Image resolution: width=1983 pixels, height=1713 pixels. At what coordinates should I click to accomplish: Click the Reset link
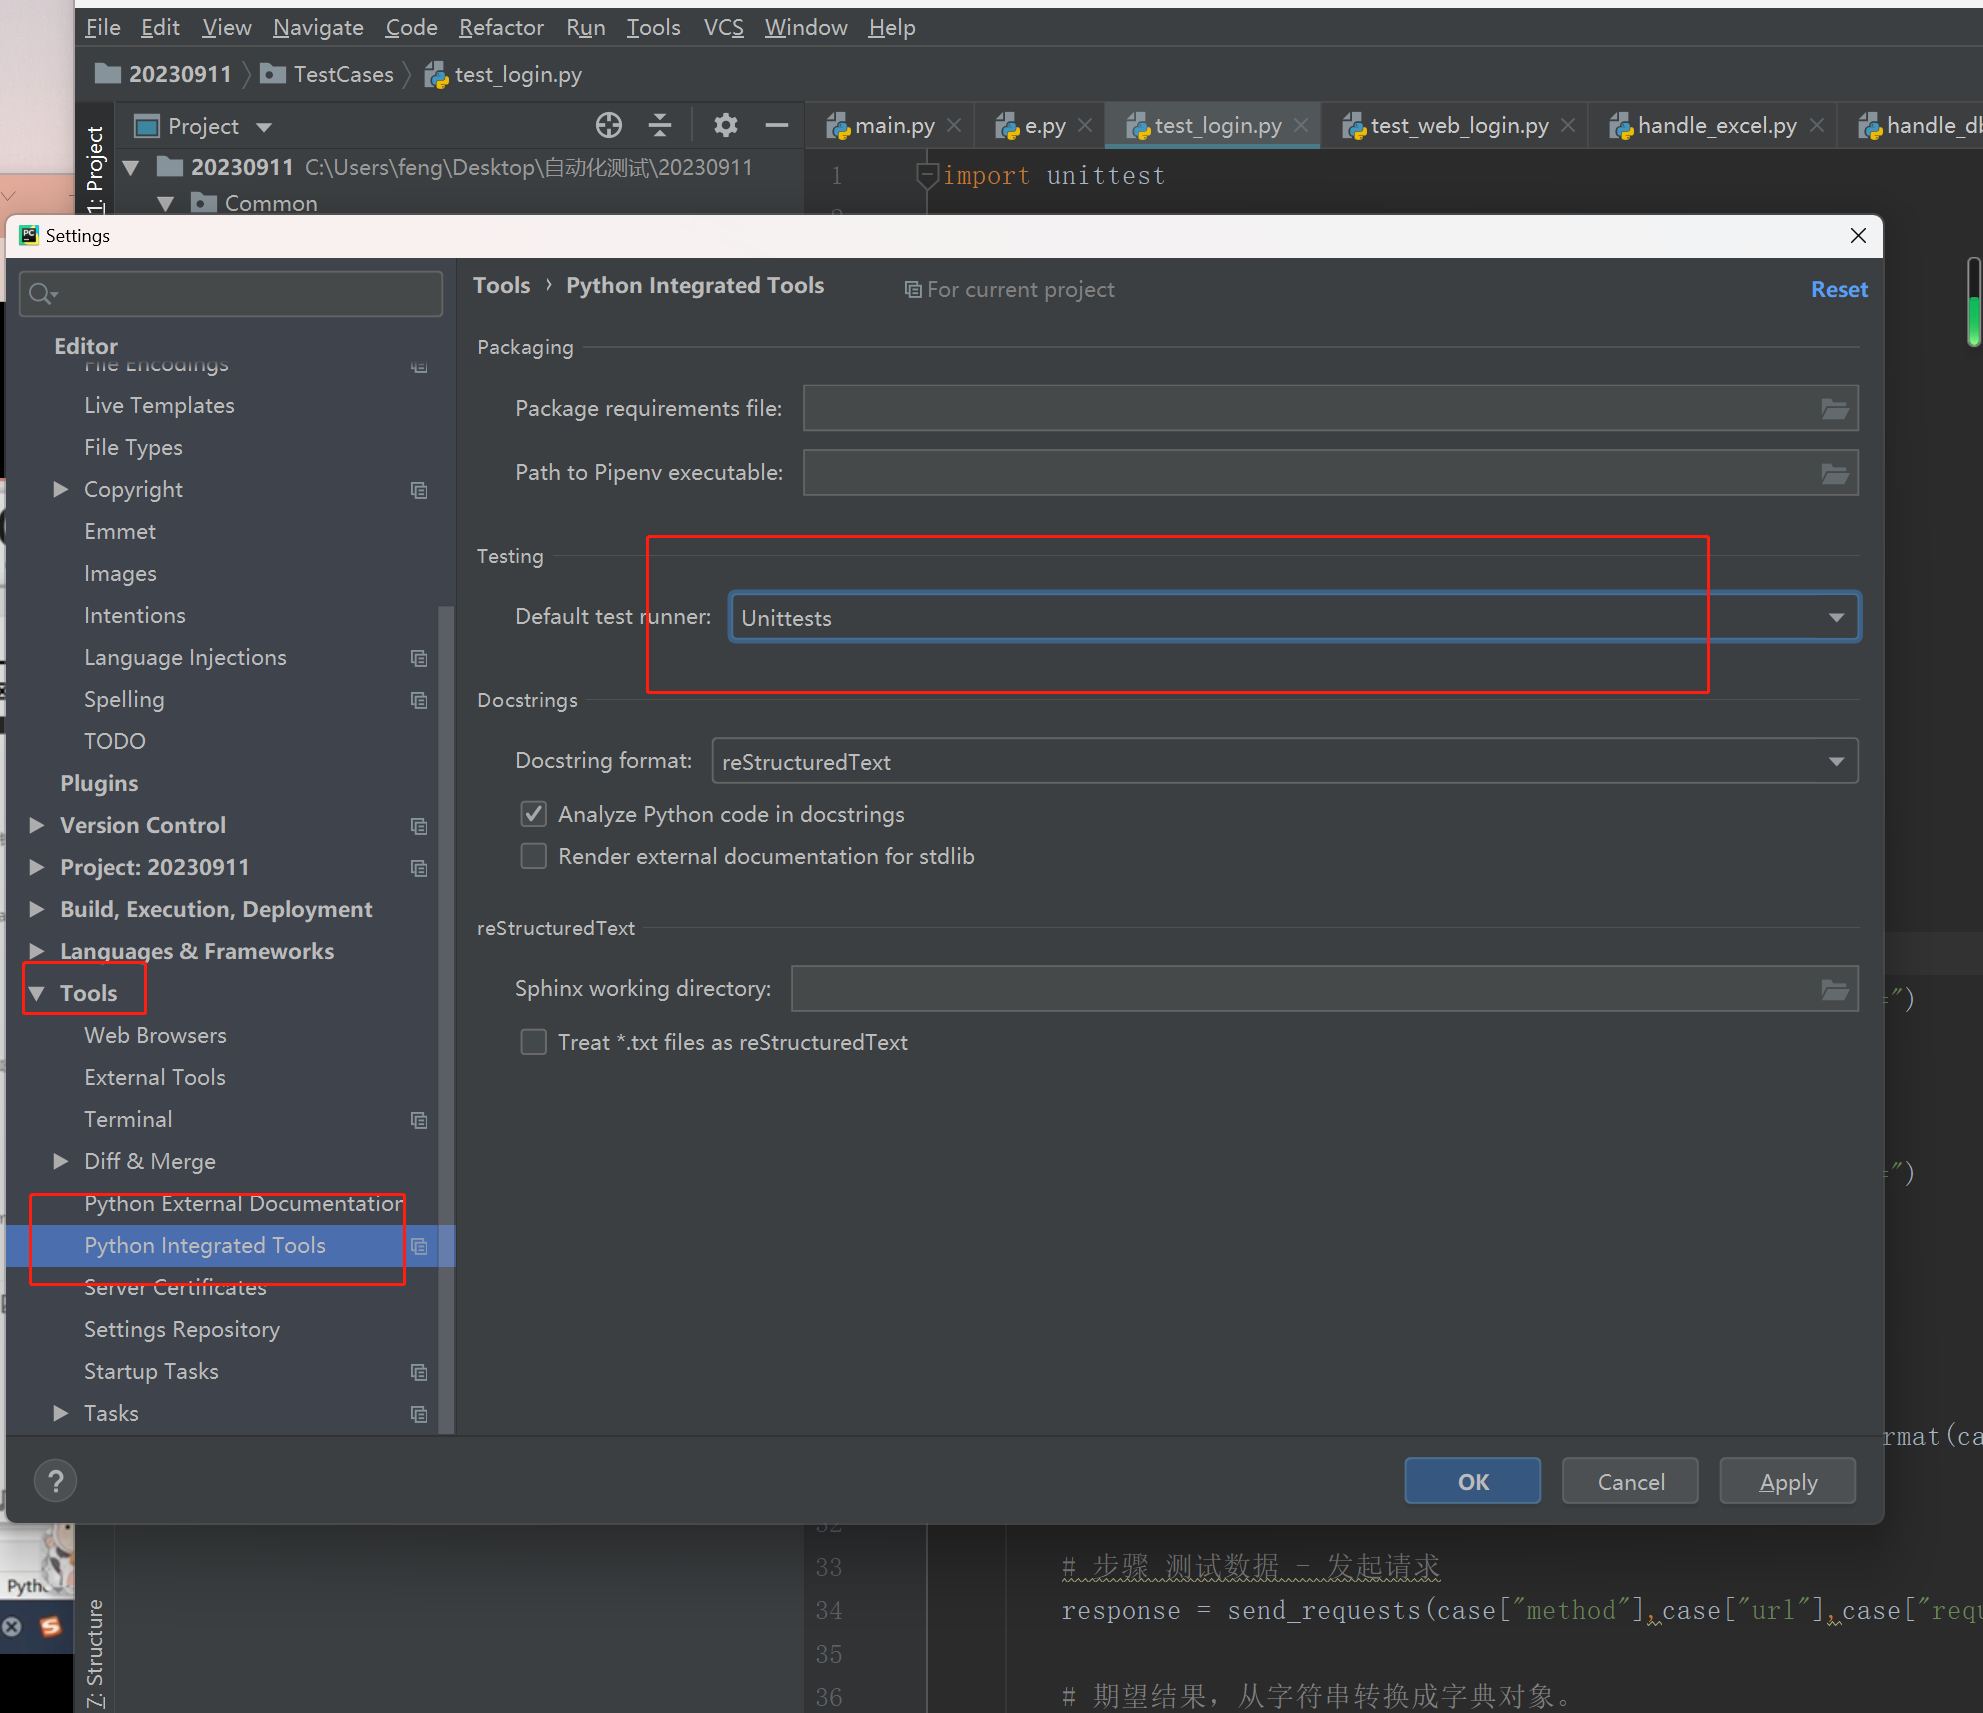click(1838, 289)
